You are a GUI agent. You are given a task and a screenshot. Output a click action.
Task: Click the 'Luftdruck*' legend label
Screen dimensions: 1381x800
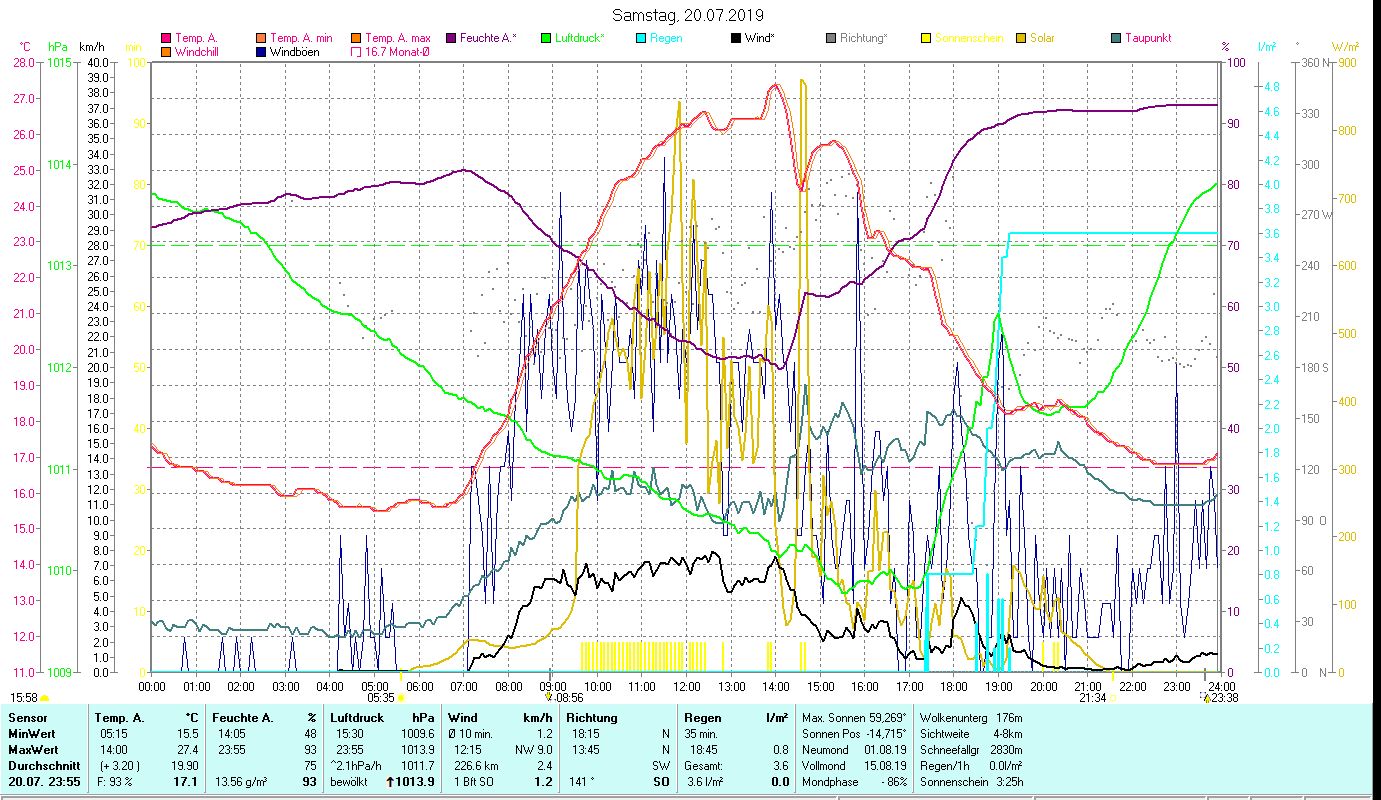(579, 38)
